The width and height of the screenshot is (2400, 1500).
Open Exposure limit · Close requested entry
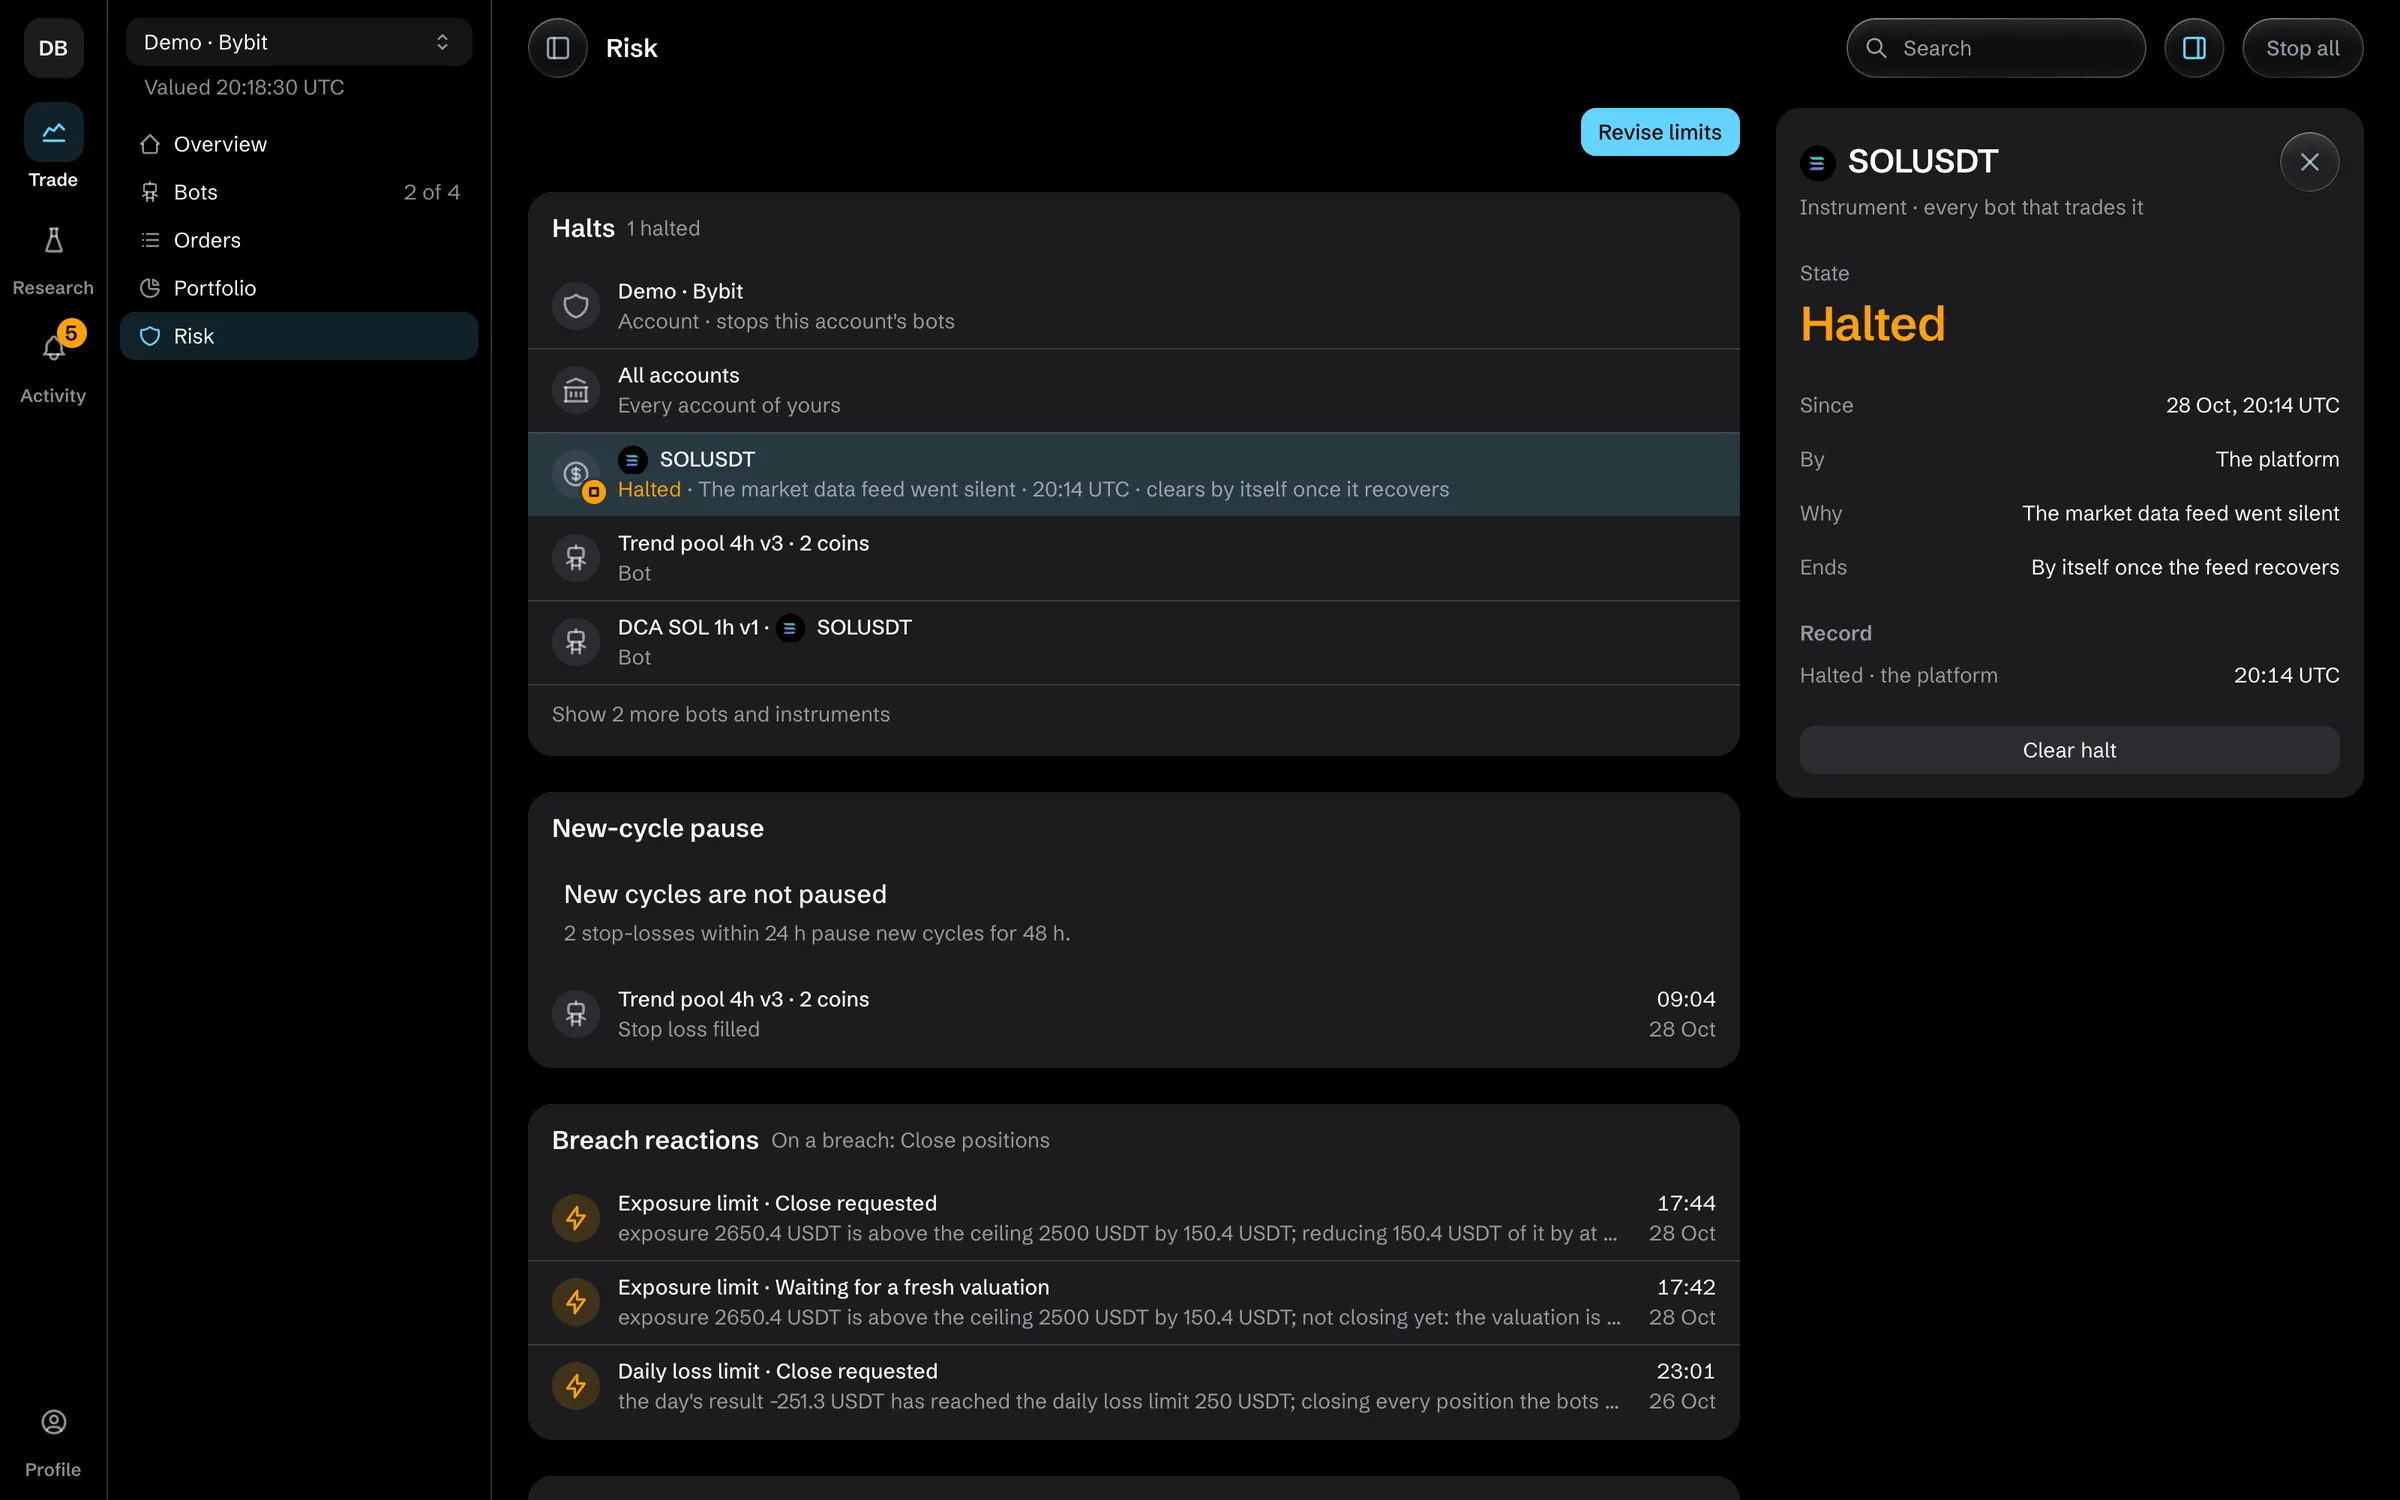1134,1218
